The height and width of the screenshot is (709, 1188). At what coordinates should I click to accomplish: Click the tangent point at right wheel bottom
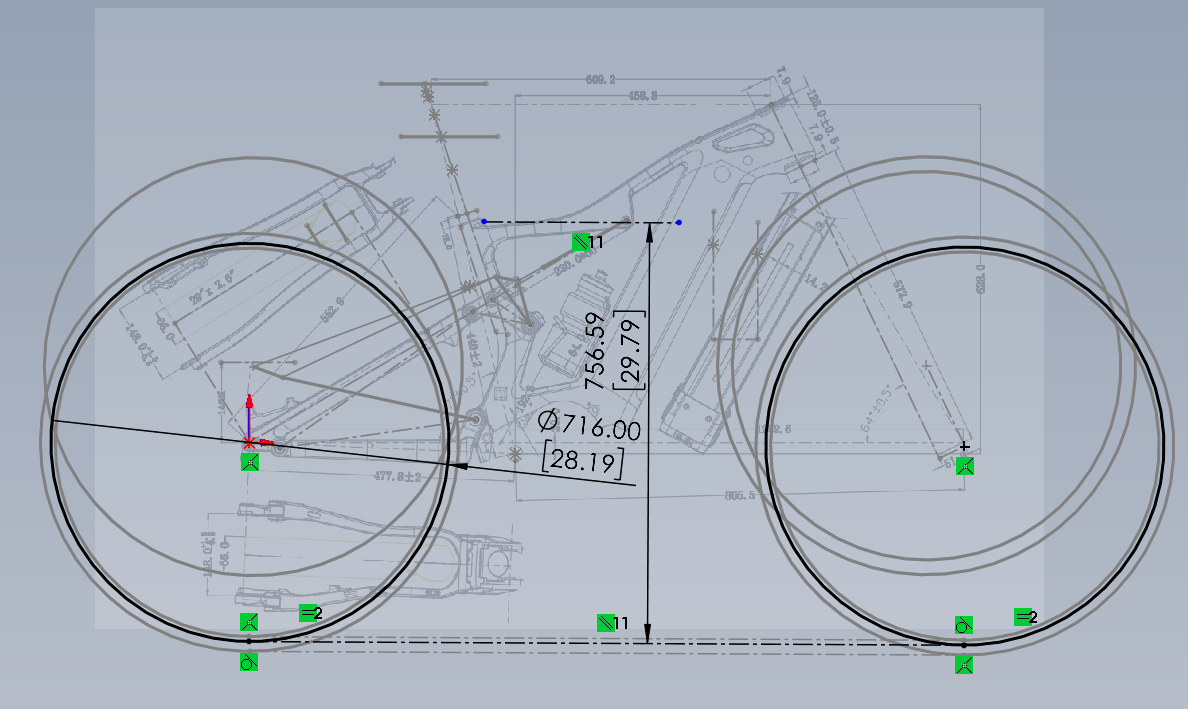(x=964, y=645)
